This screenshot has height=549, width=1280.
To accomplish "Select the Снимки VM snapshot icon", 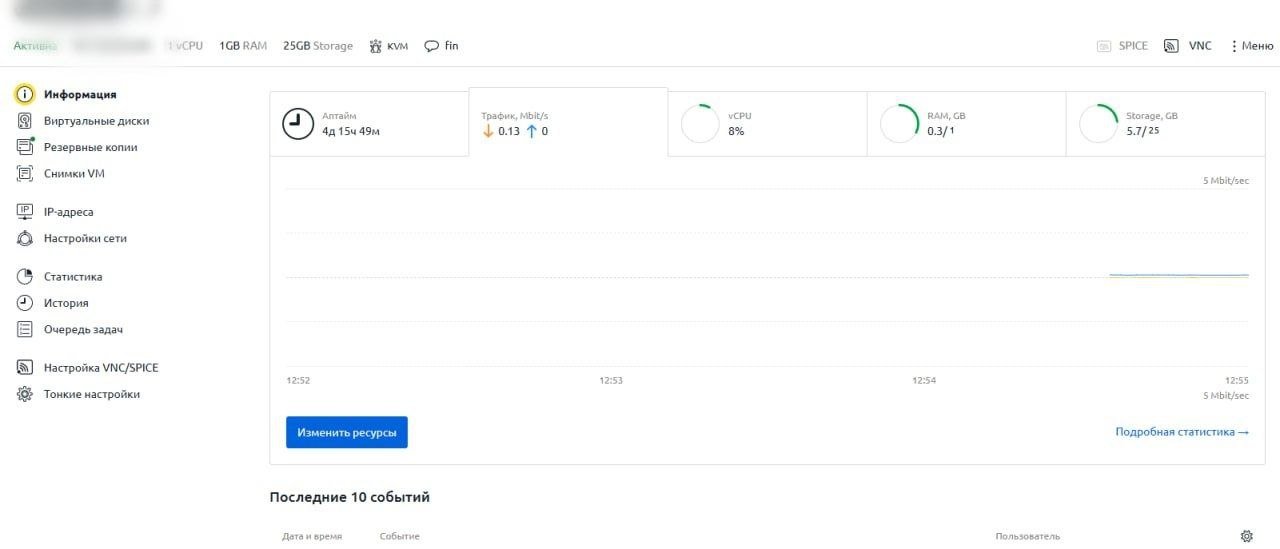I will 25,173.
